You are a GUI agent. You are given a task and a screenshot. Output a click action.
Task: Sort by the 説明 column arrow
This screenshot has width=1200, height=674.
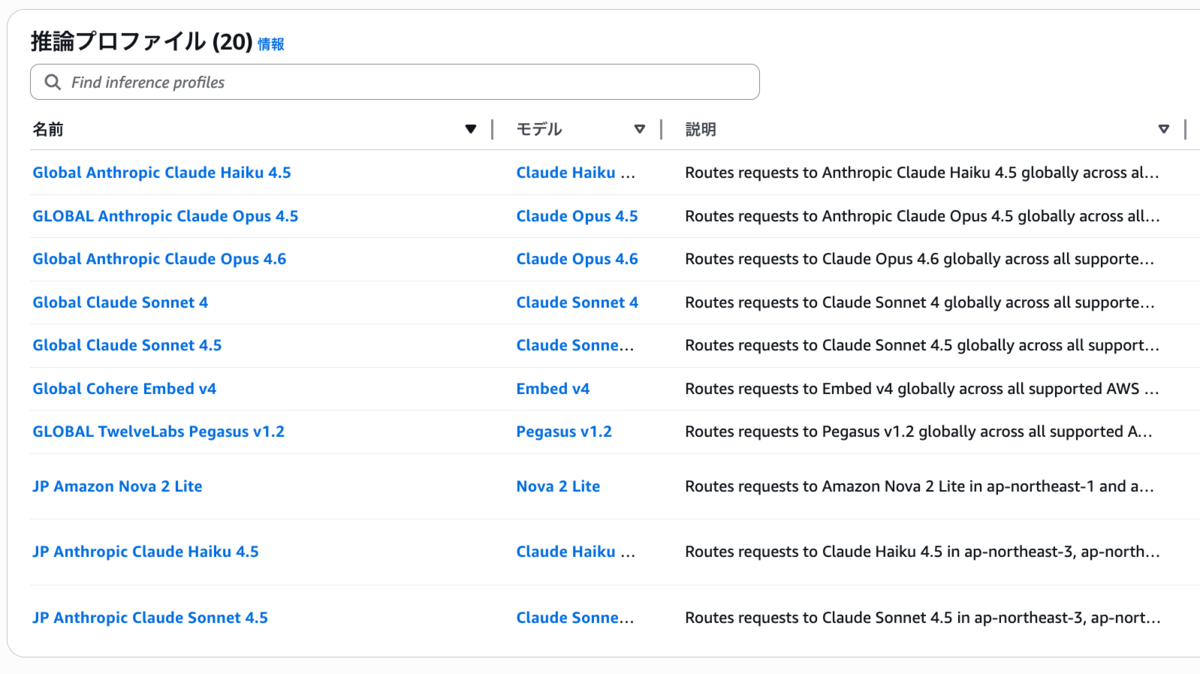1164,129
